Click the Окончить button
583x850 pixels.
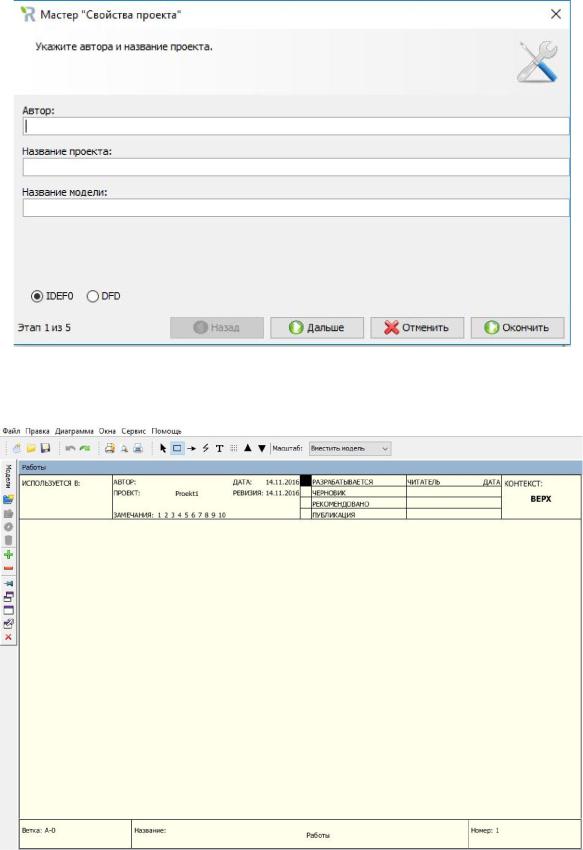pos(517,327)
